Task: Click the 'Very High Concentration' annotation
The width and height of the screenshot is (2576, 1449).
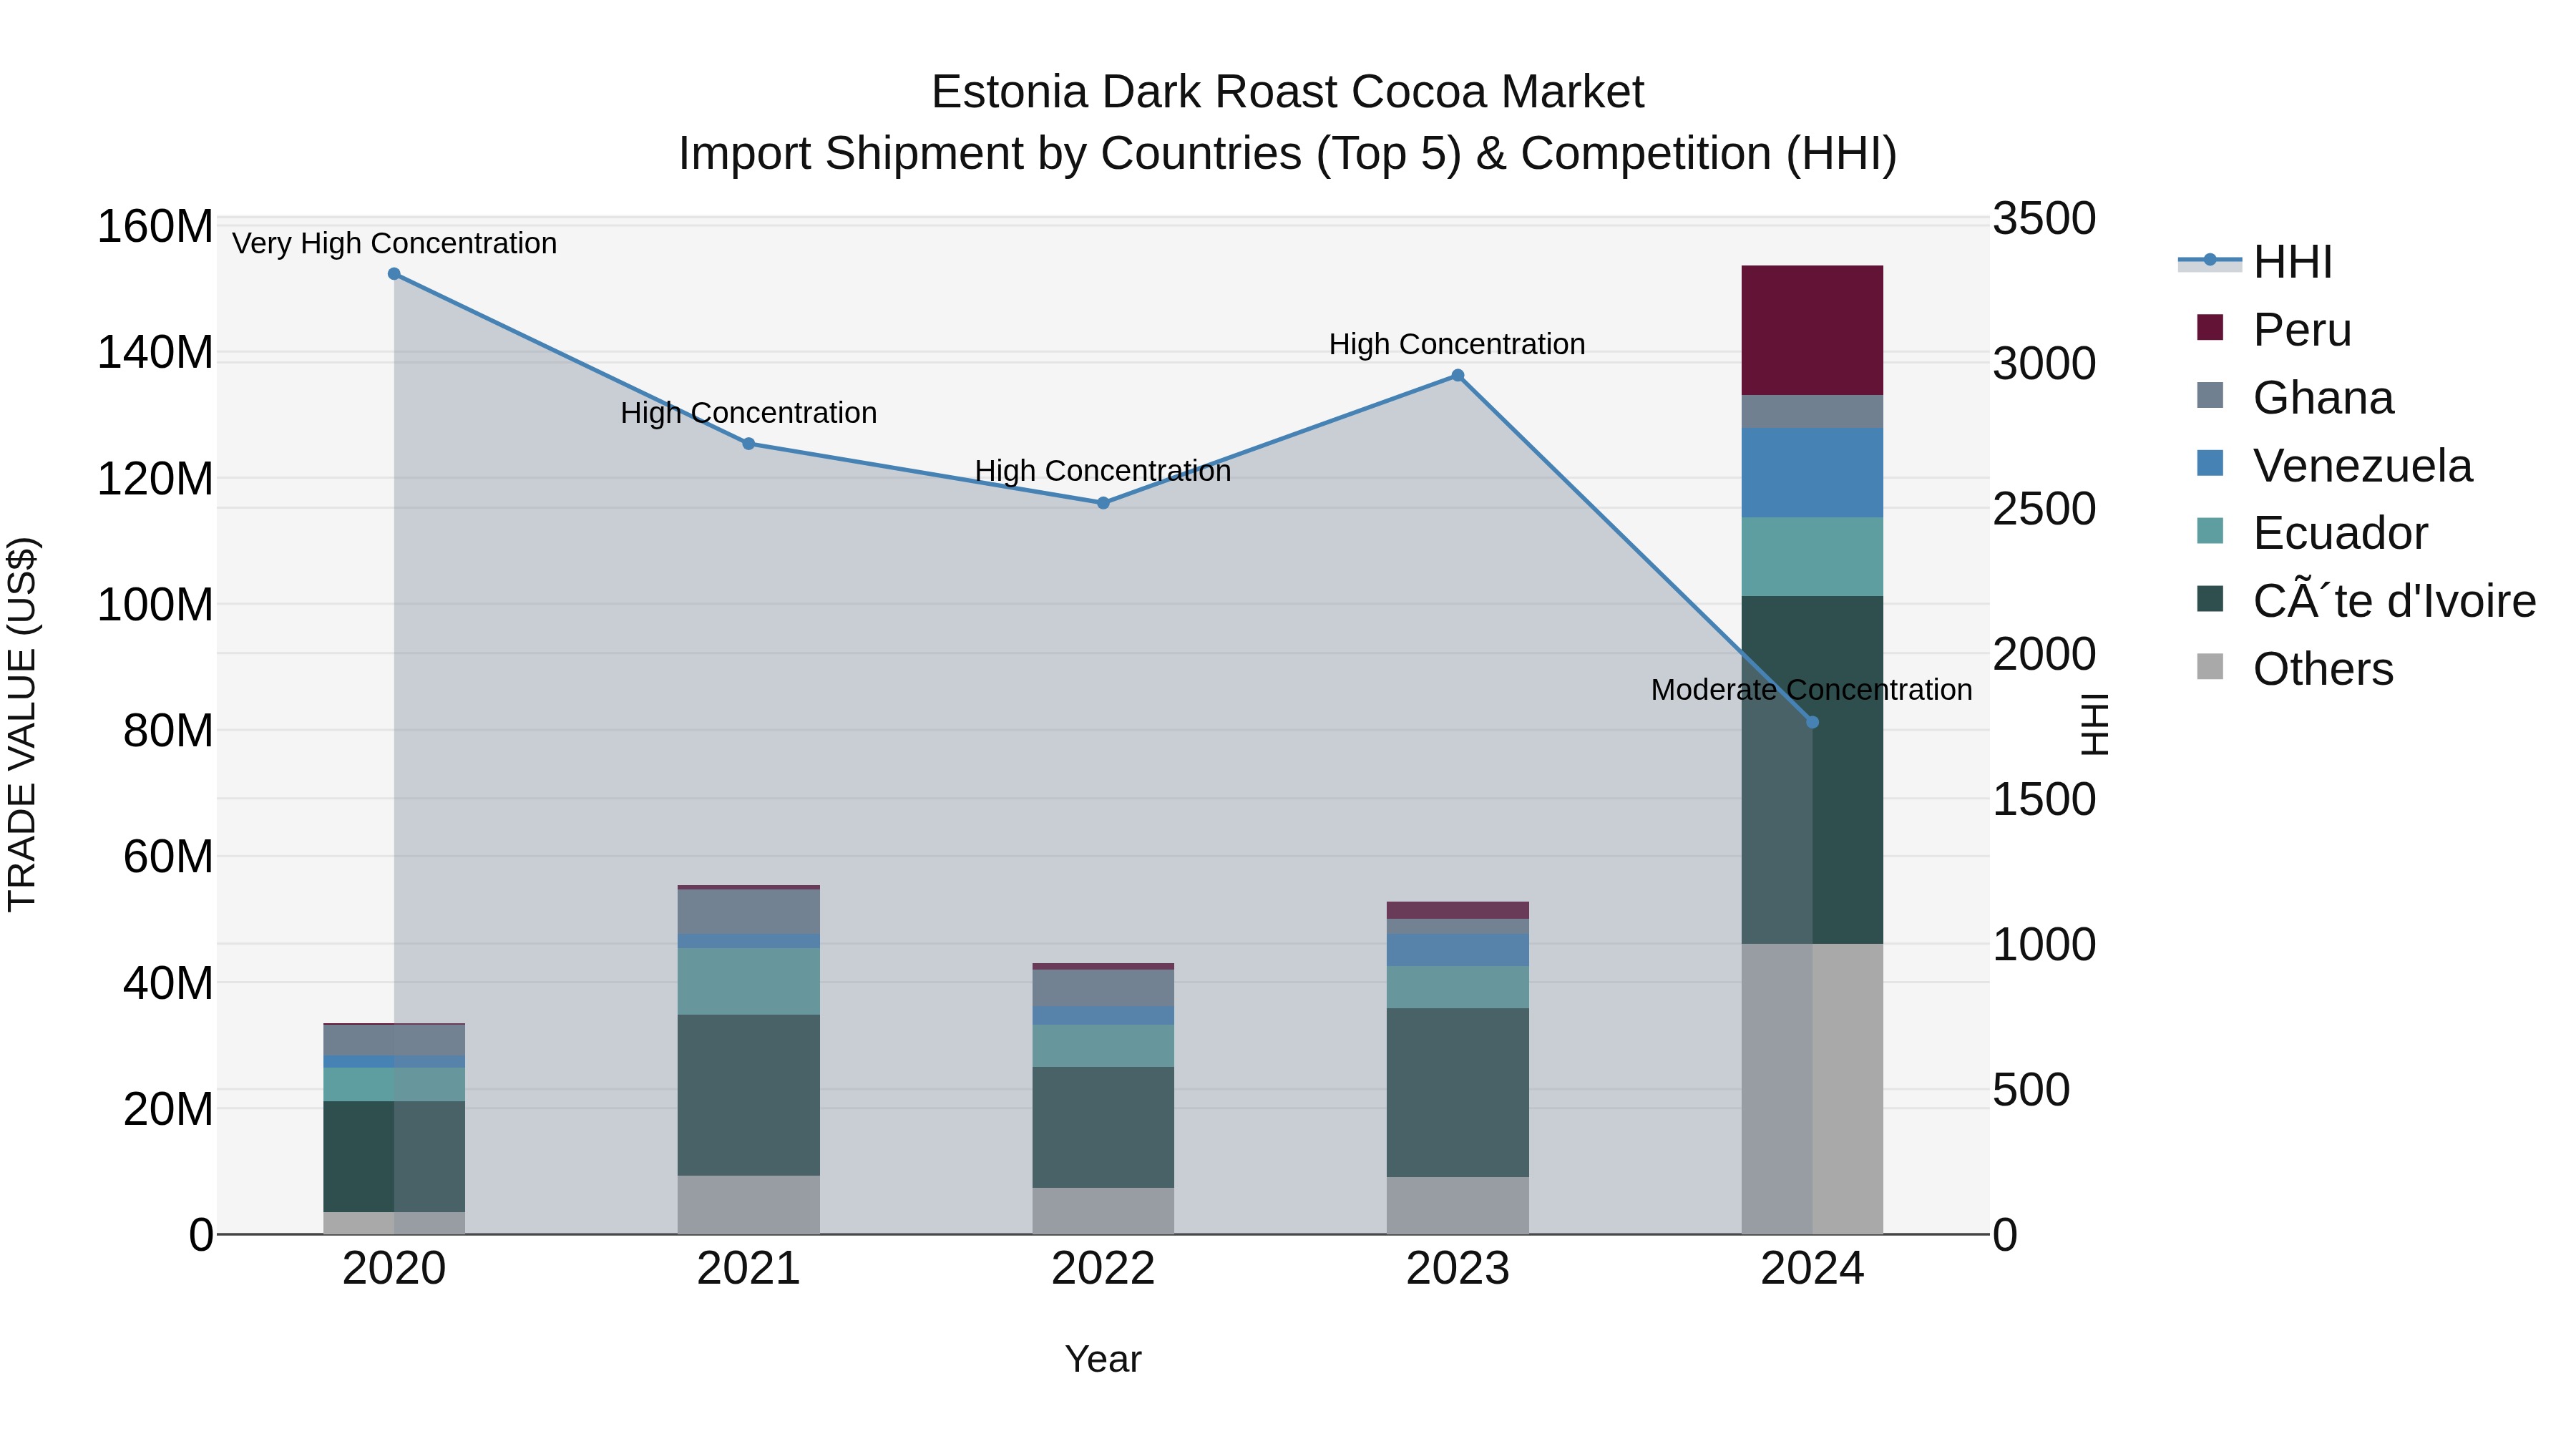Action: [394, 243]
